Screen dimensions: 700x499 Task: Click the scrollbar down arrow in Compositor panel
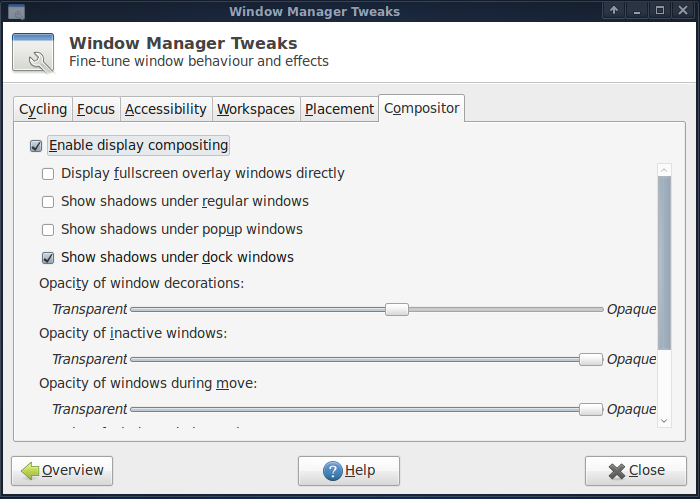pos(664,421)
